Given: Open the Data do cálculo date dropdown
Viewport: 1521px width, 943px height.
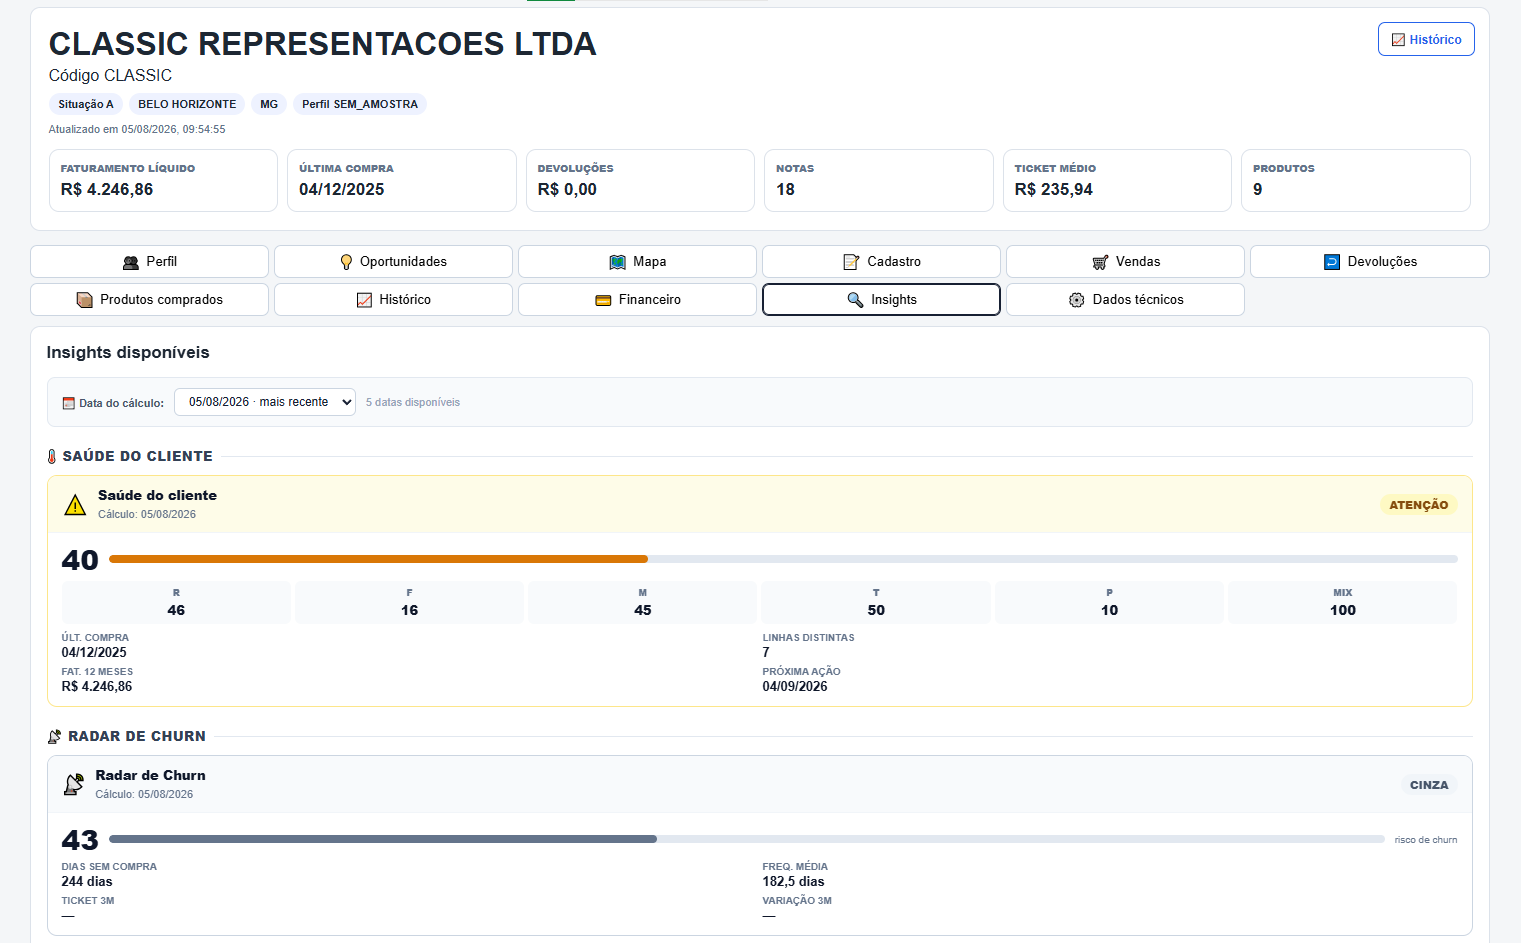Looking at the screenshot, I should [x=265, y=402].
